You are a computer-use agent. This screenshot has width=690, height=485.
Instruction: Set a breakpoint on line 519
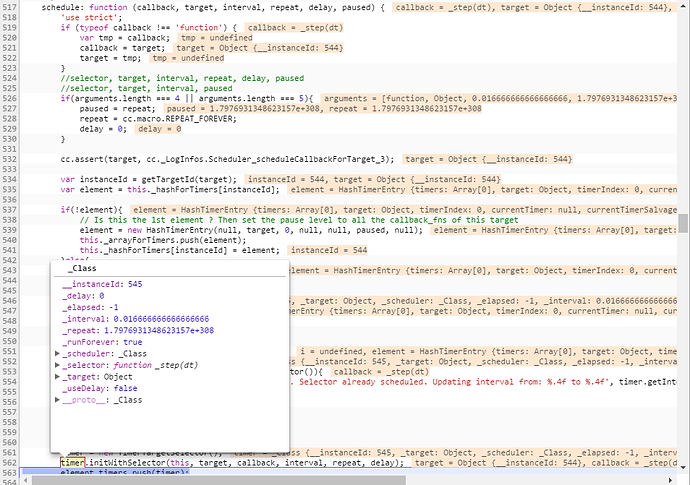(10, 28)
